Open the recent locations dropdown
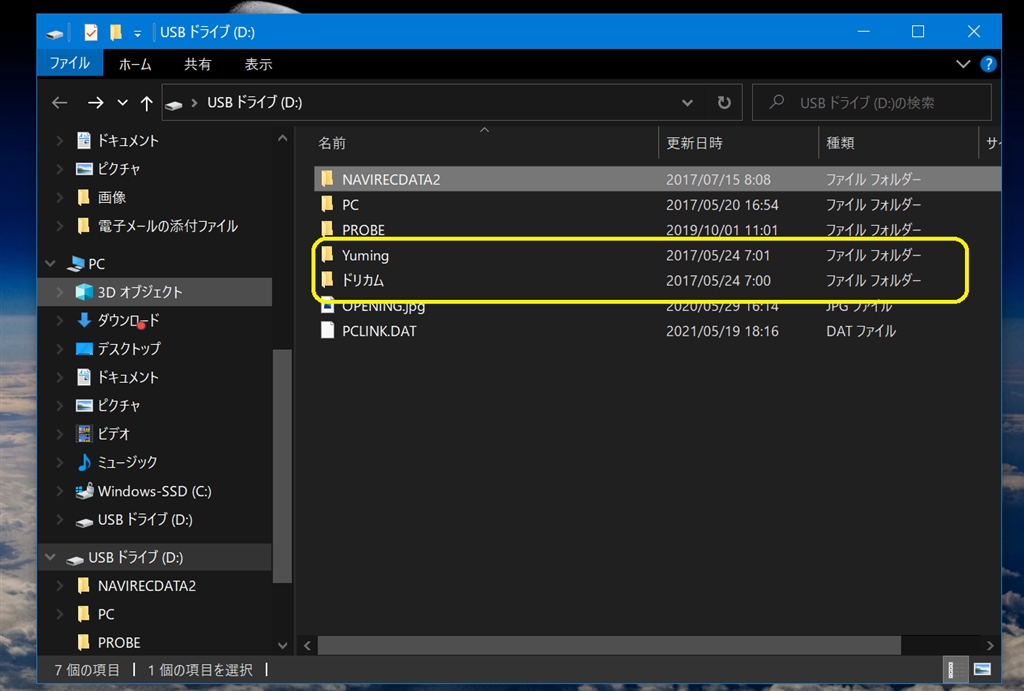This screenshot has height=691, width=1024. click(122, 103)
